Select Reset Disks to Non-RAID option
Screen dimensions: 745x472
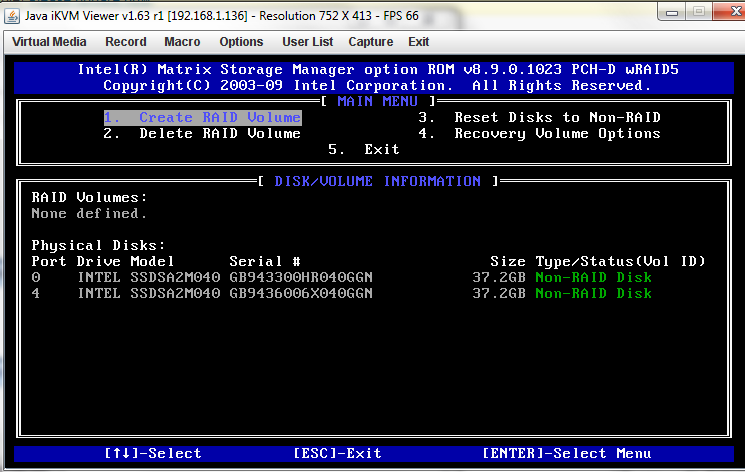pos(539,118)
